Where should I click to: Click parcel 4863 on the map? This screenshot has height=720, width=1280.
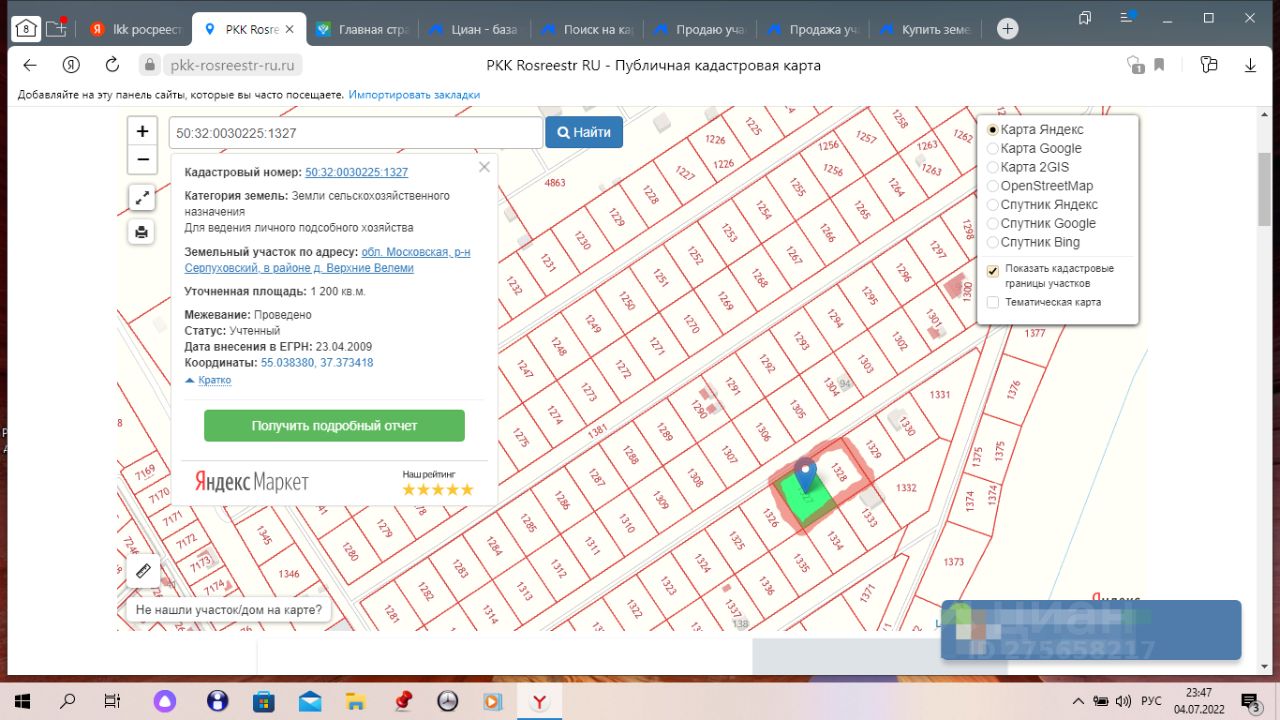point(555,183)
